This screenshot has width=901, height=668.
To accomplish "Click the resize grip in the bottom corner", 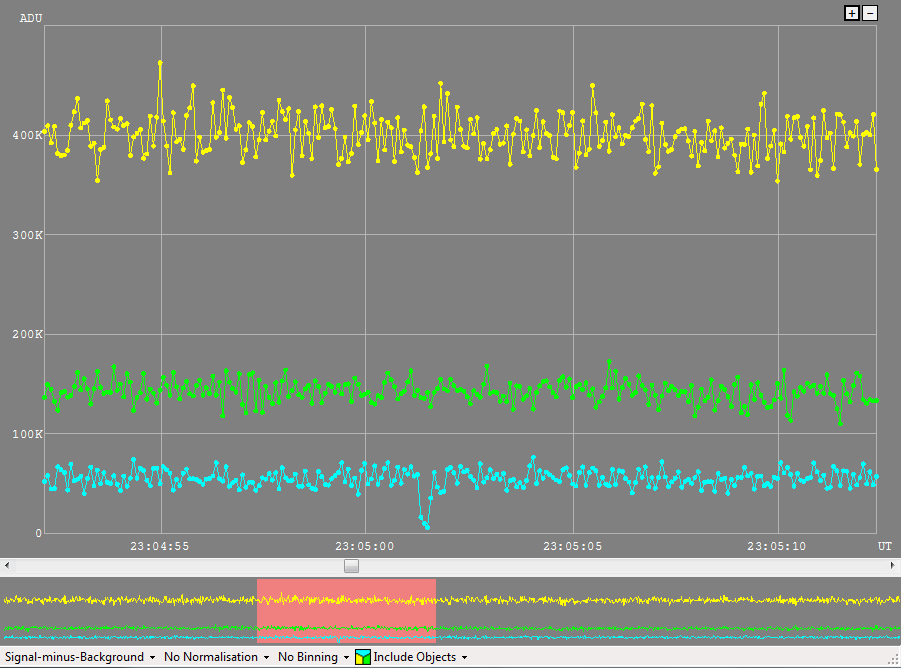I will click(x=893, y=660).
